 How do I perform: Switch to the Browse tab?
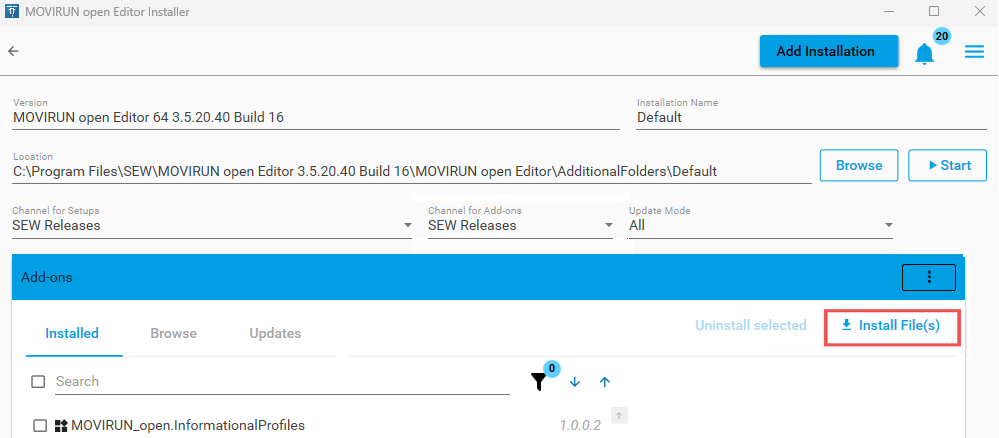coord(173,333)
